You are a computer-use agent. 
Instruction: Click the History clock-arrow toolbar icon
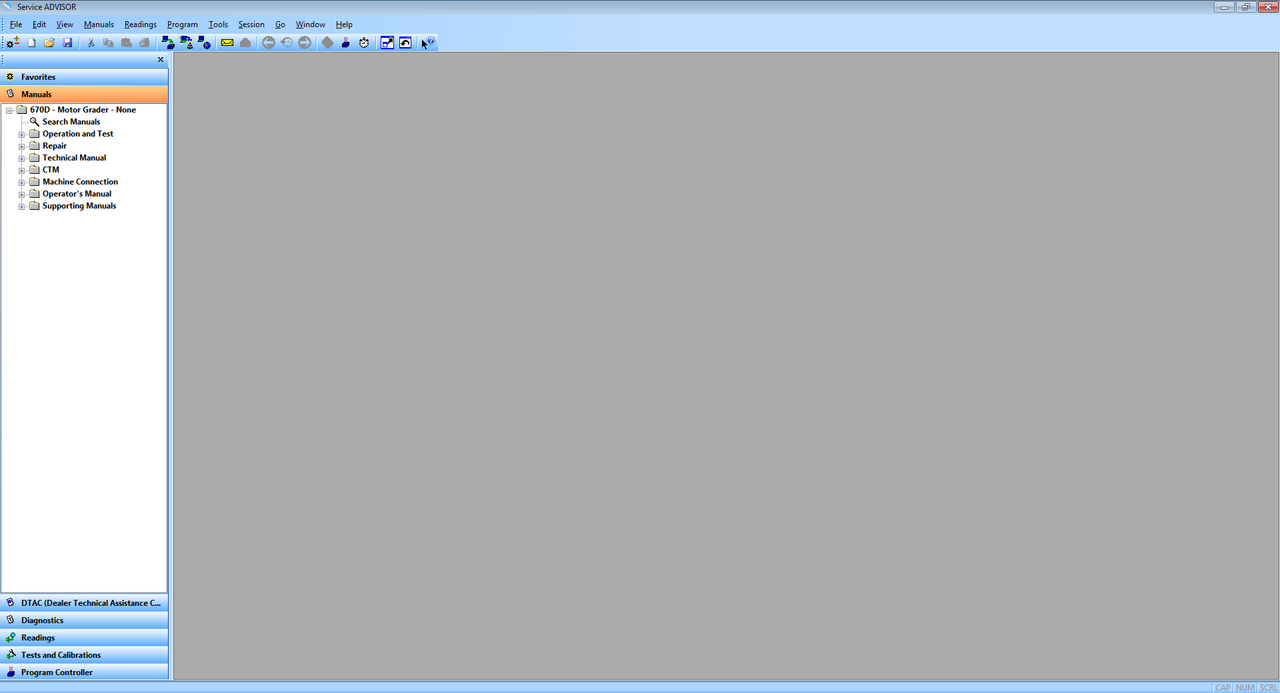[287, 43]
